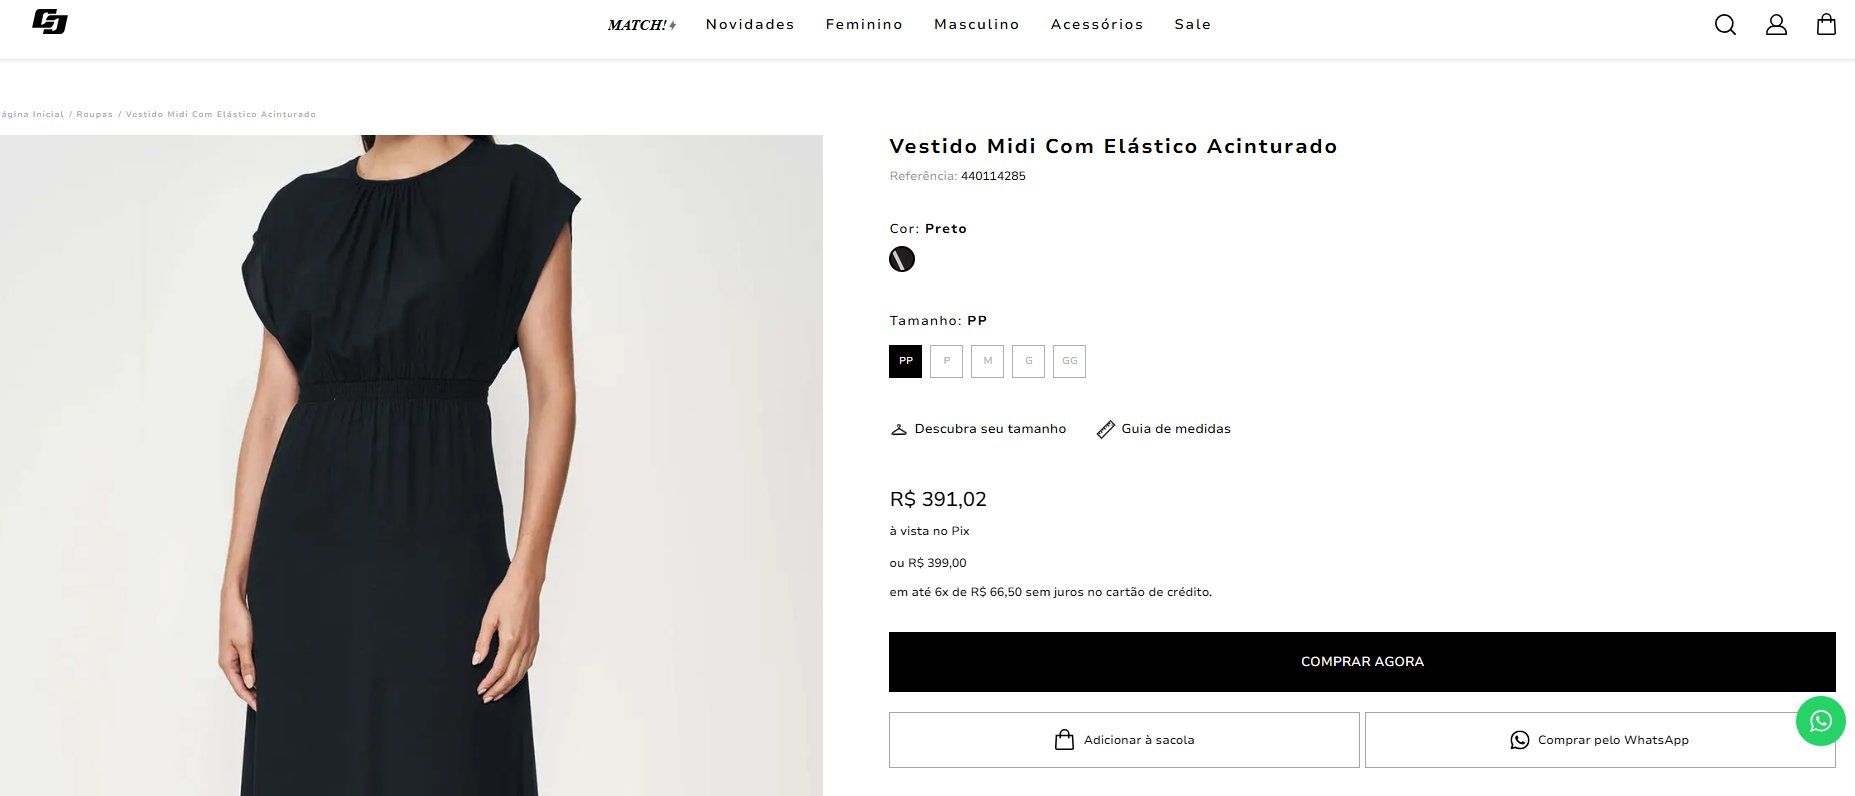Select size PP
The height and width of the screenshot is (796, 1855).
tap(905, 361)
